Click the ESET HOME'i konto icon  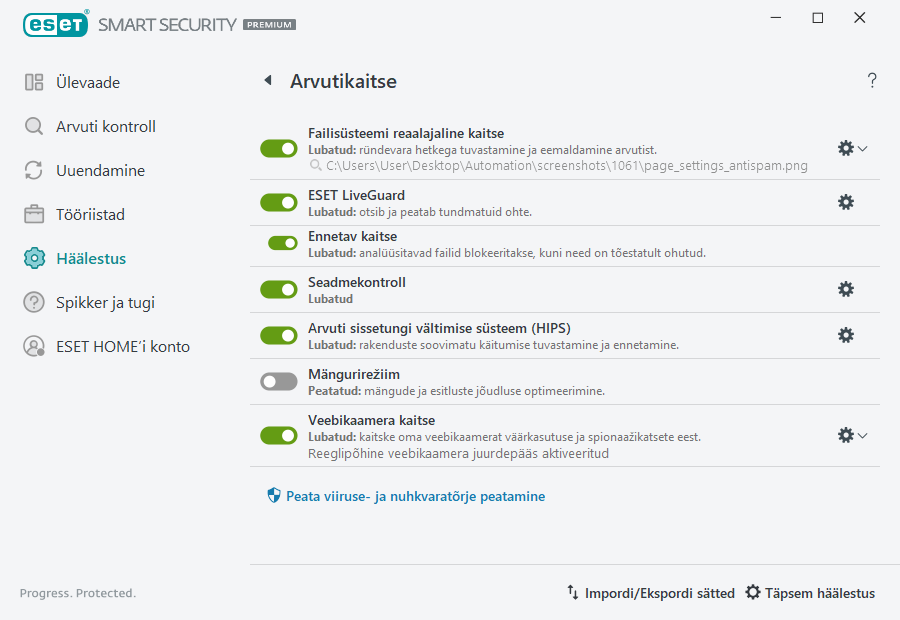33,347
